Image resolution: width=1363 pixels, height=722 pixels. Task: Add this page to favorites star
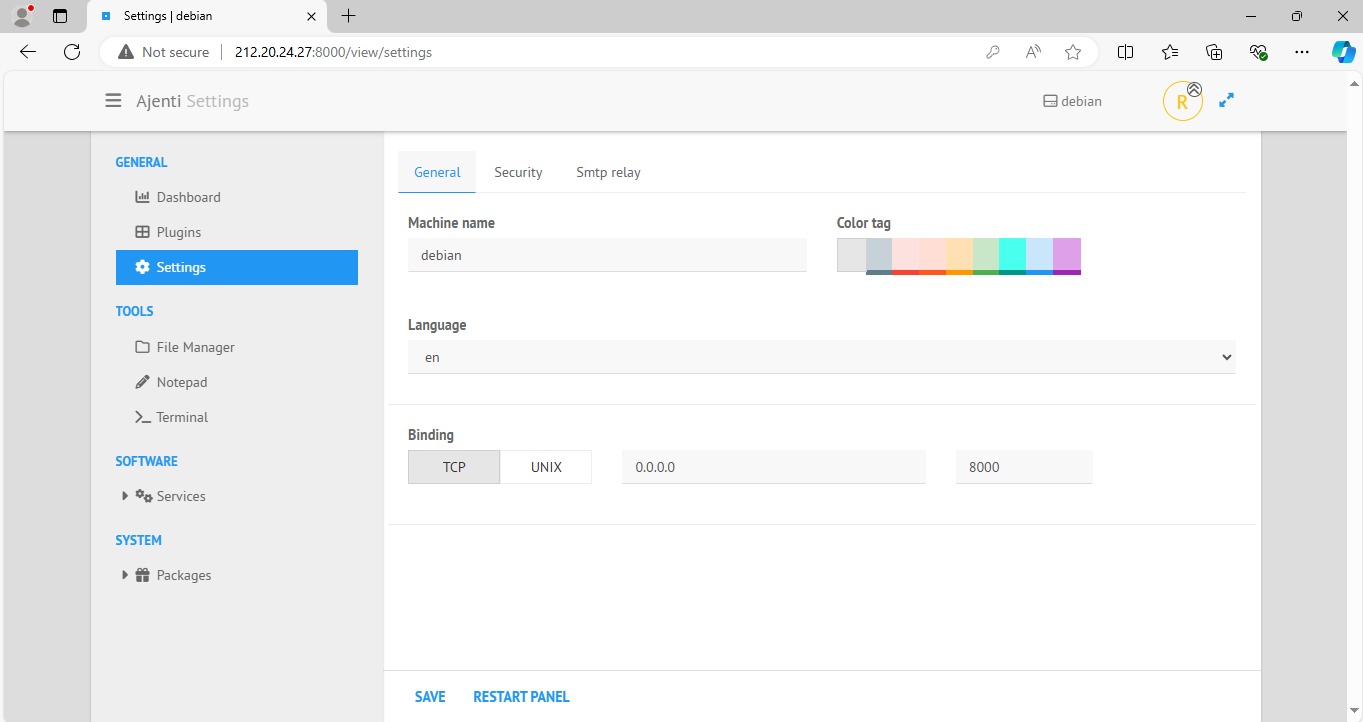click(x=1073, y=52)
